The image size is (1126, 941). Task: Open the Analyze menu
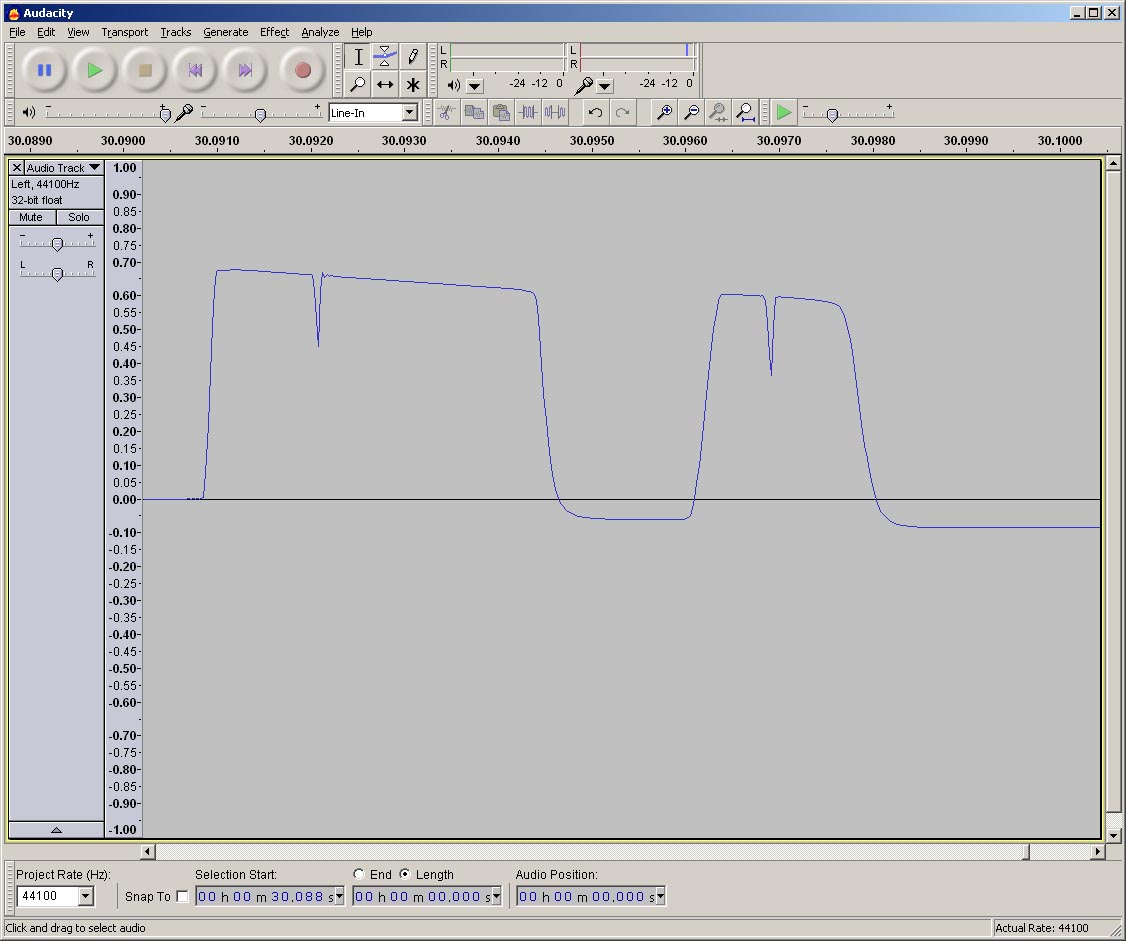(320, 32)
